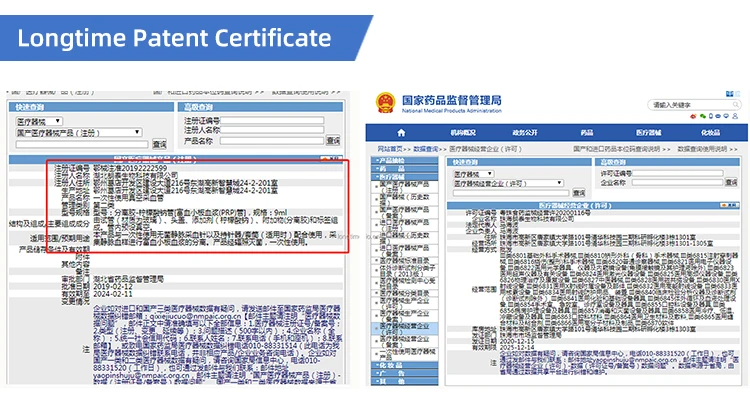750x409 pixels.
Task: Click 查询 button of advanced search, right page
Action: tap(731, 182)
